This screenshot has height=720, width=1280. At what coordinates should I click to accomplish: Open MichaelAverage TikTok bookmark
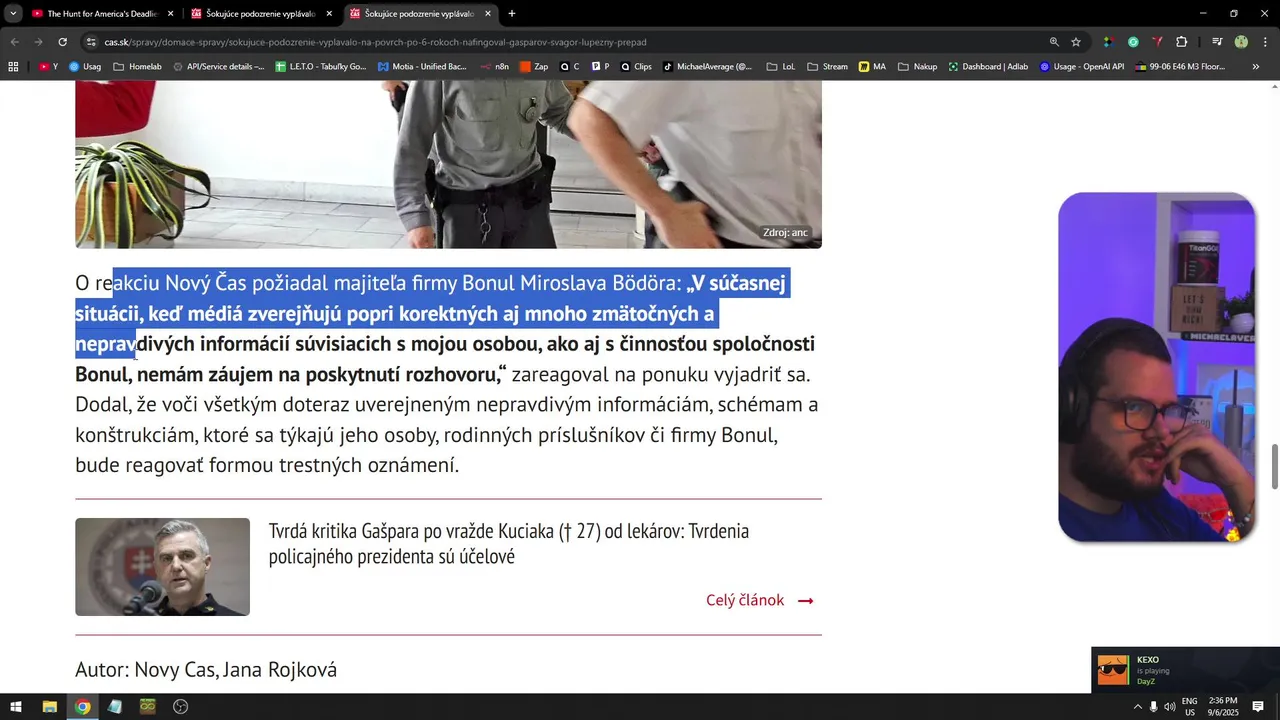pyautogui.click(x=707, y=67)
